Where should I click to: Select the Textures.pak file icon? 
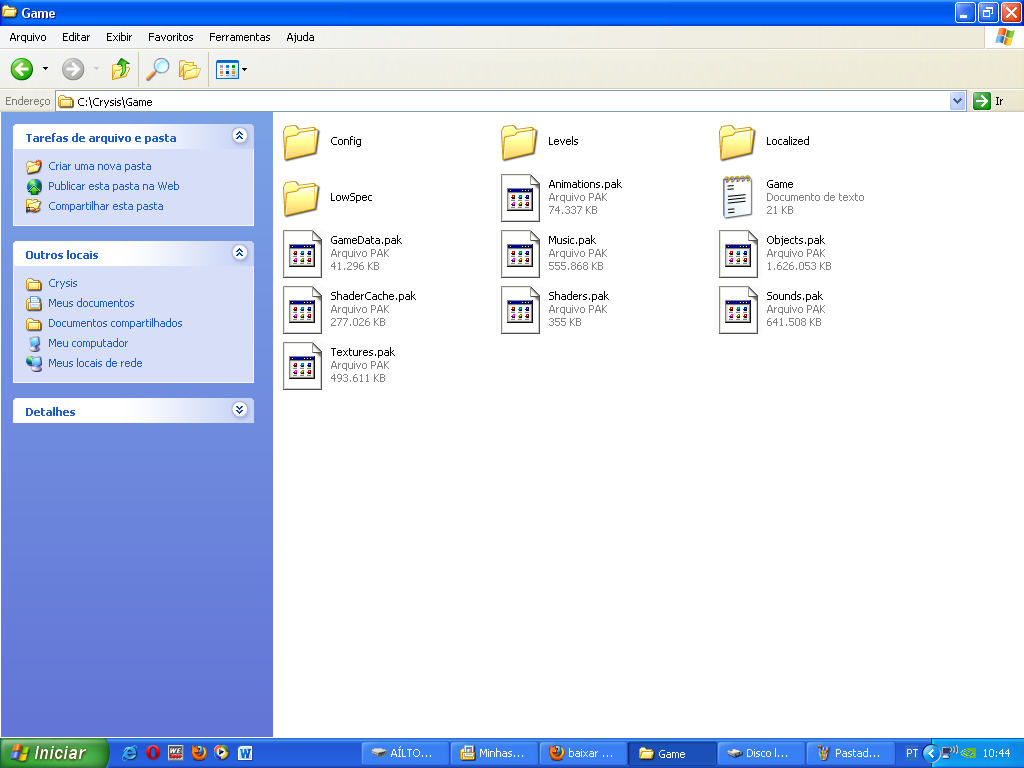[302, 366]
